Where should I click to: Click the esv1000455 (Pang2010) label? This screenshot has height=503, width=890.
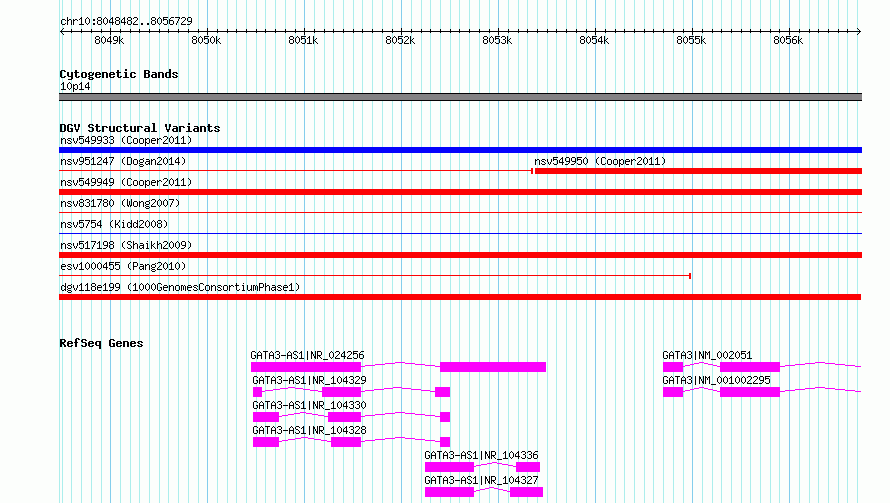tap(123, 266)
